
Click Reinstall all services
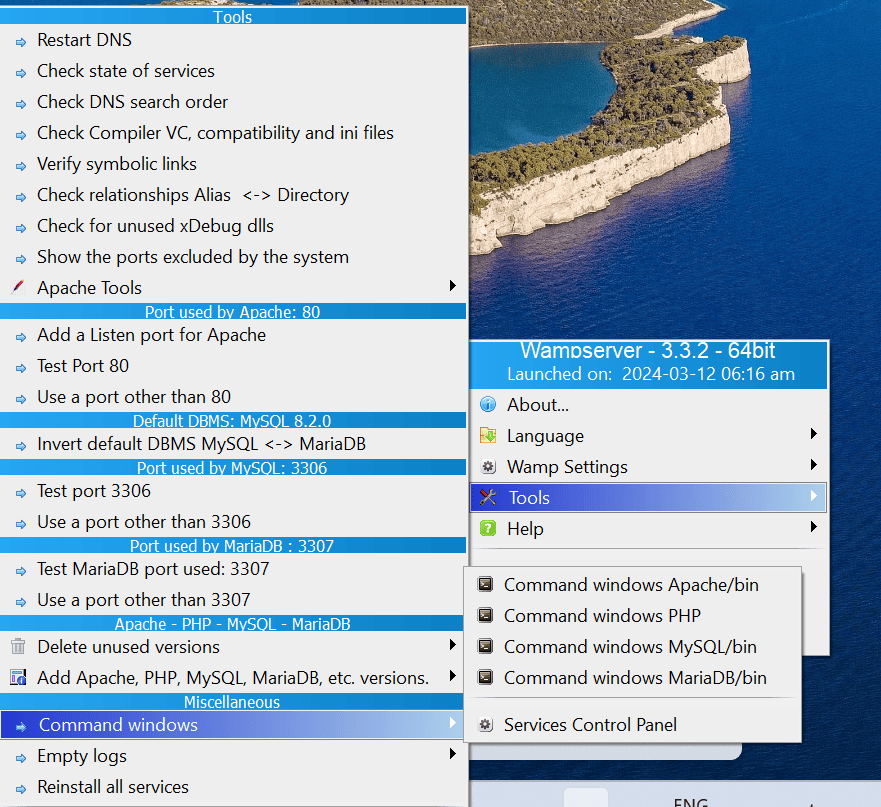tap(112, 786)
